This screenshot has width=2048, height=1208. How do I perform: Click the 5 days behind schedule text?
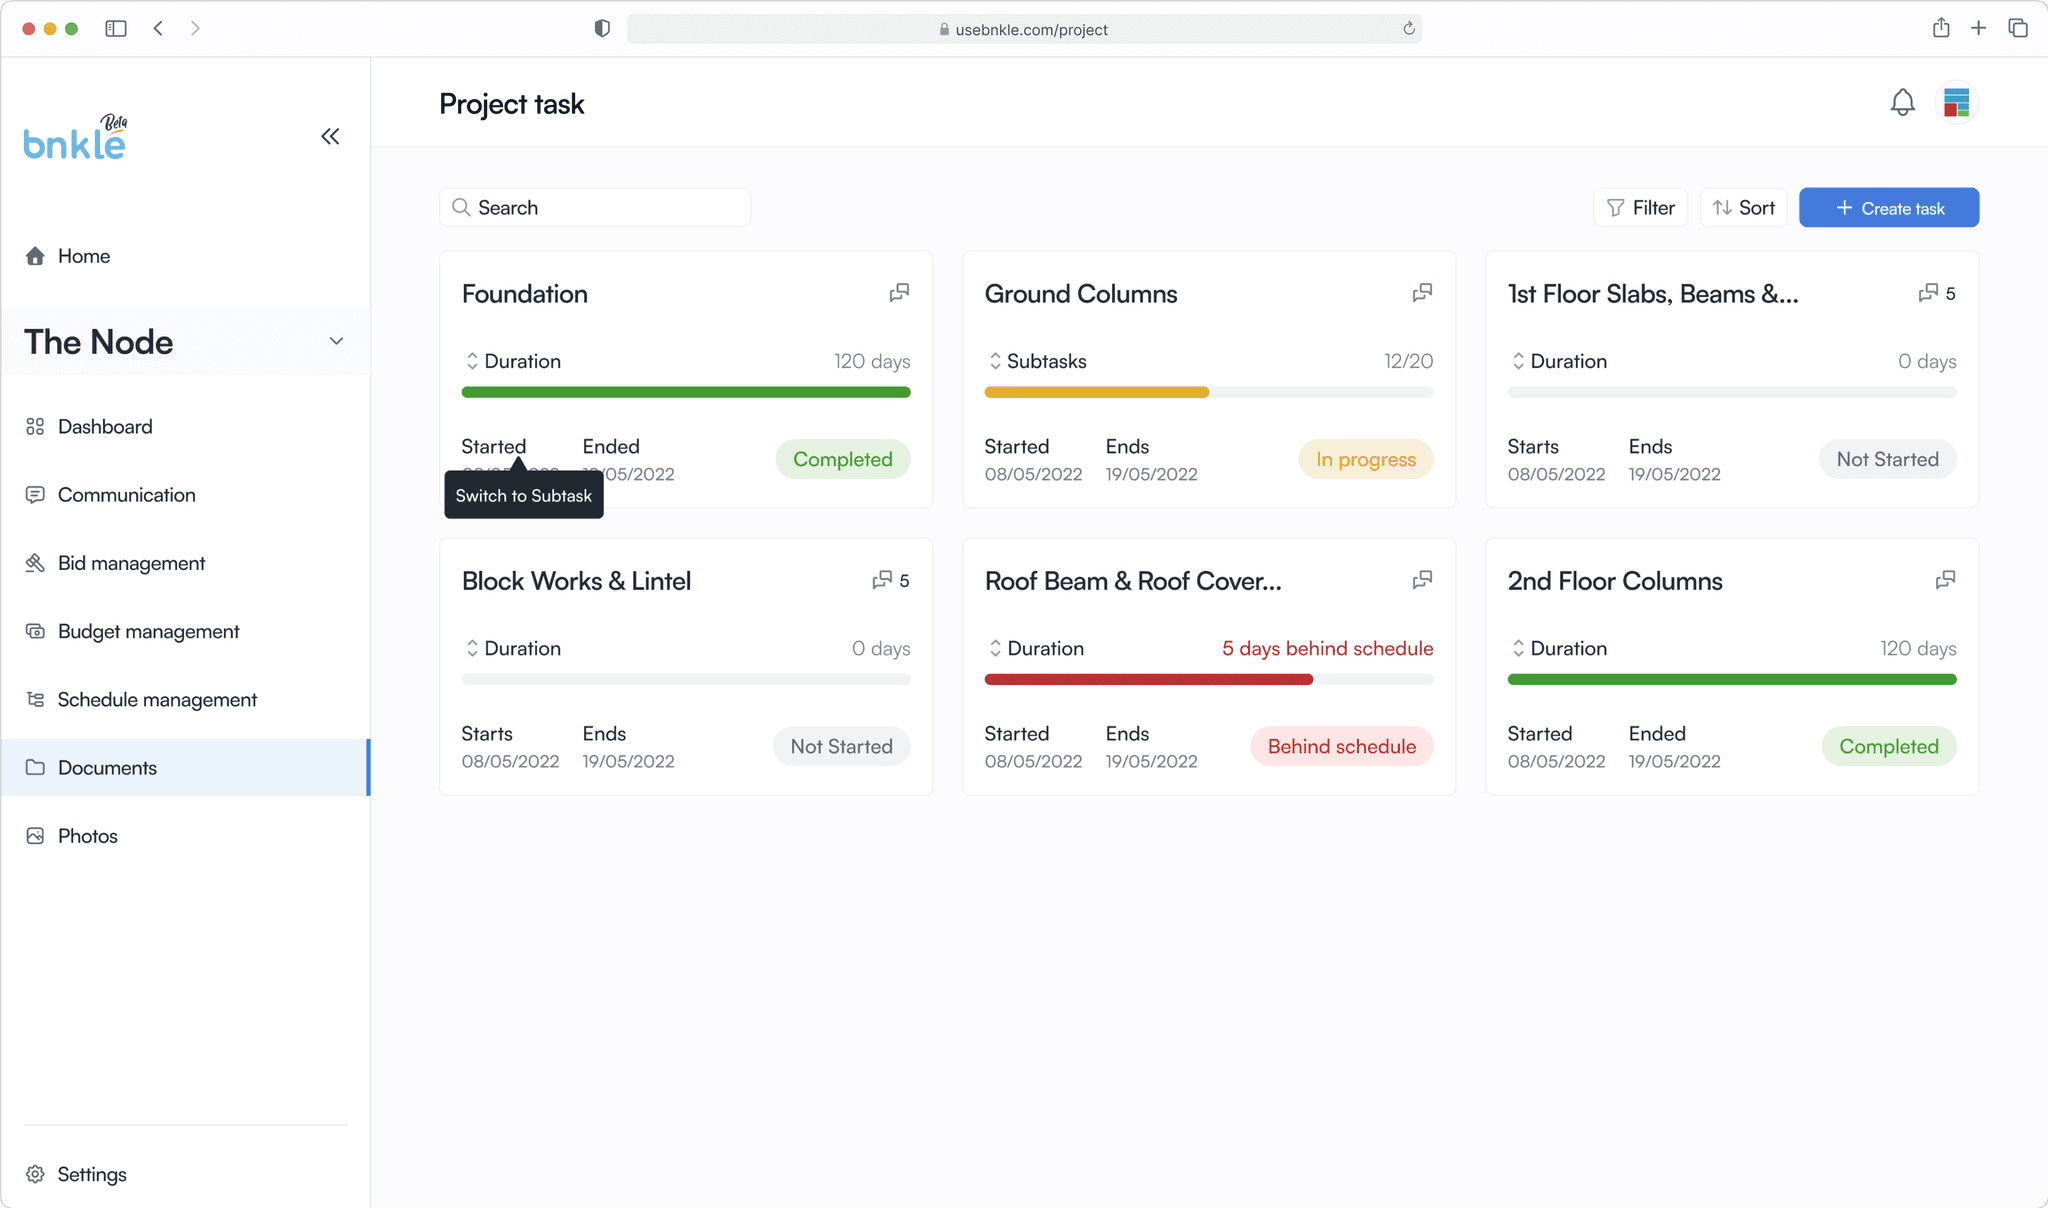point(1327,648)
